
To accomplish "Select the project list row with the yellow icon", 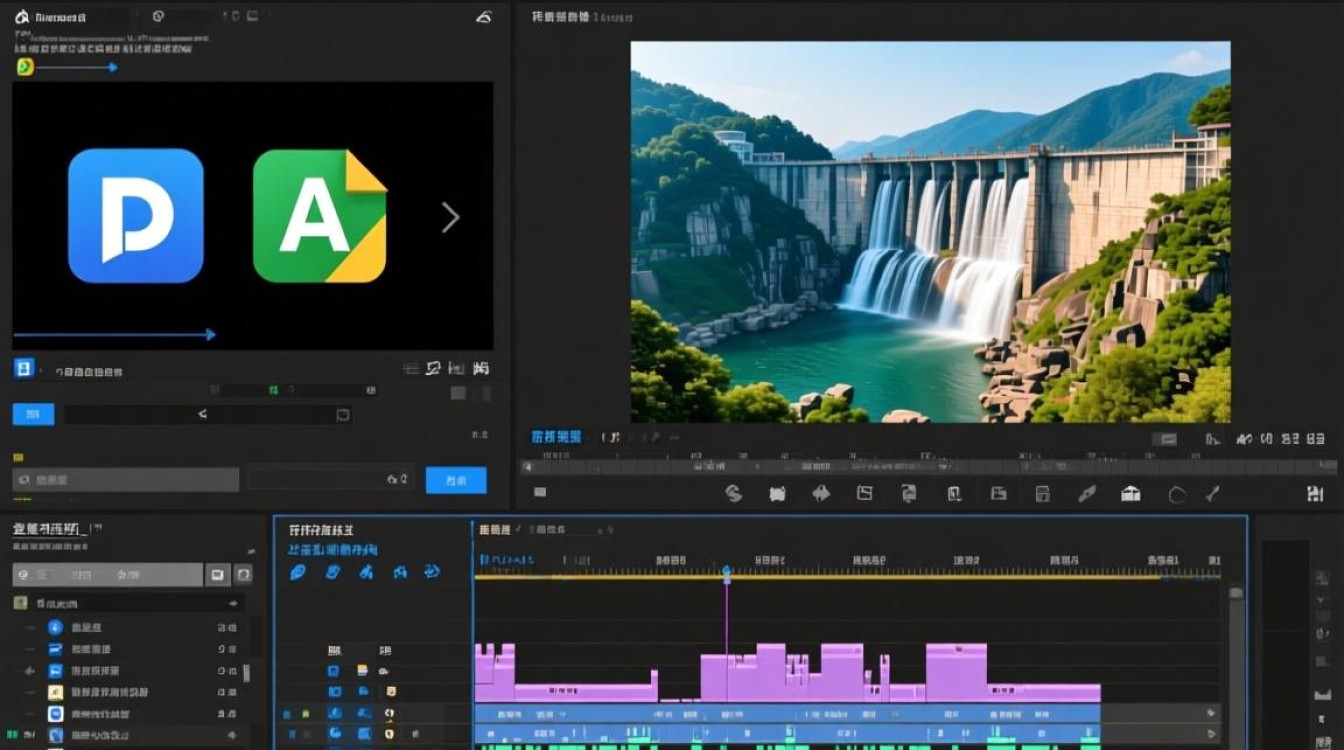I will [x=140, y=692].
